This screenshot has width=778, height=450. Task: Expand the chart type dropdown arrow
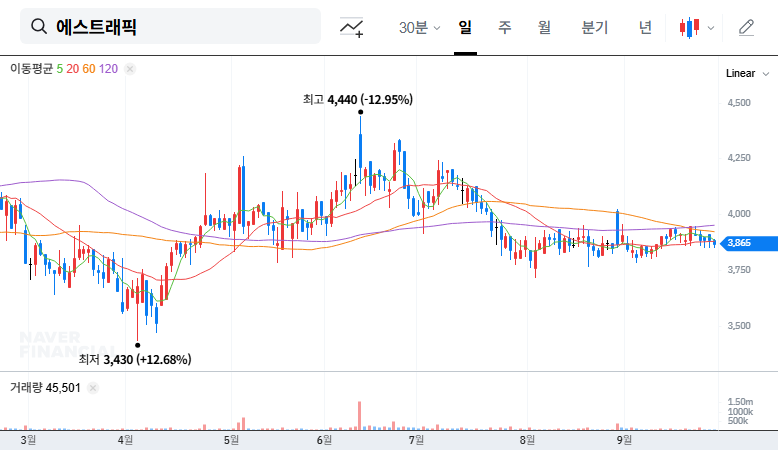(x=711, y=28)
